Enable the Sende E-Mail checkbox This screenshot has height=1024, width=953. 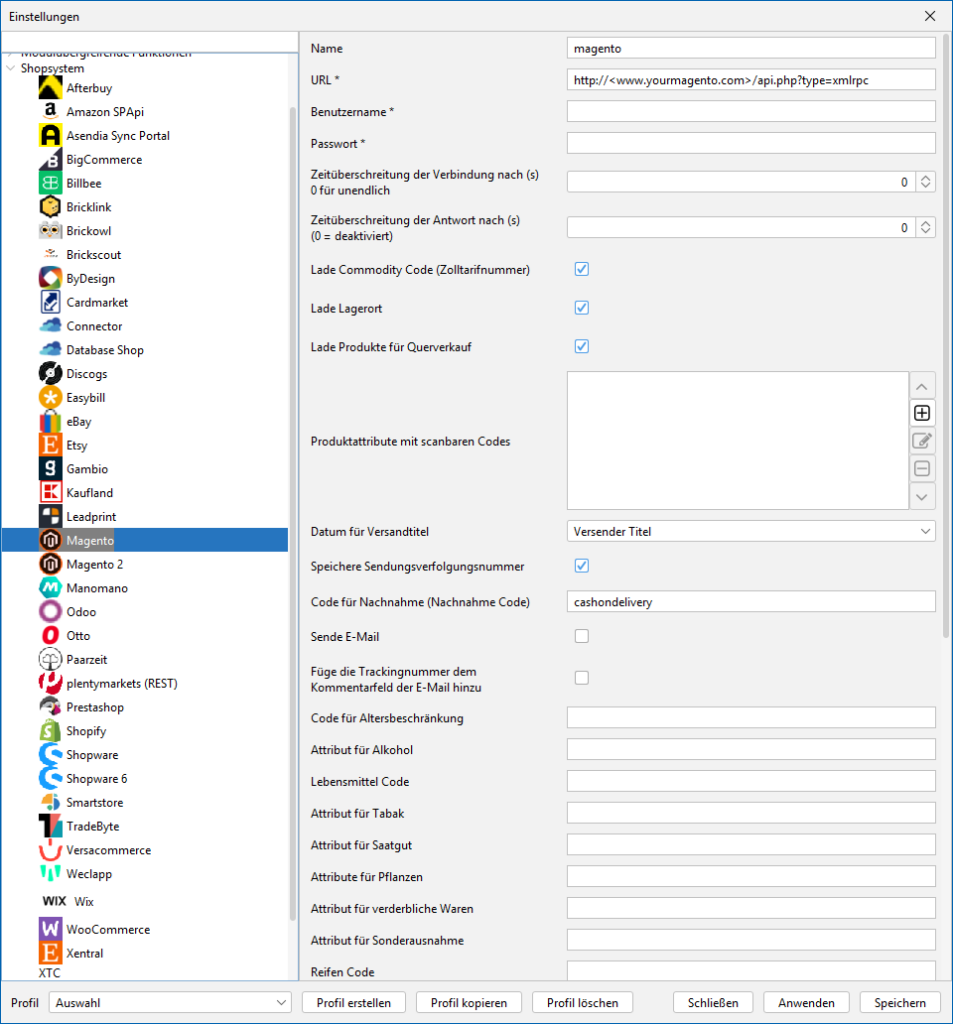pos(582,636)
